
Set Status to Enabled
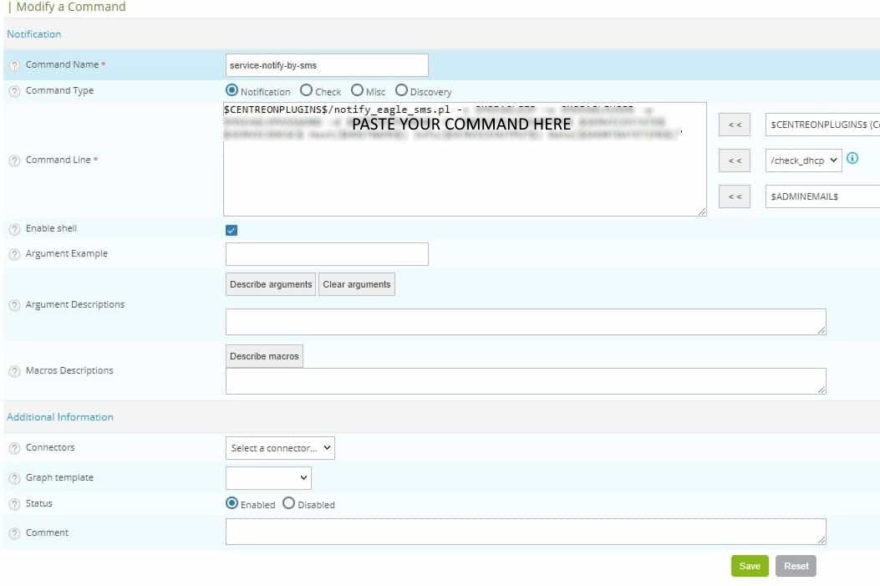click(x=232, y=503)
